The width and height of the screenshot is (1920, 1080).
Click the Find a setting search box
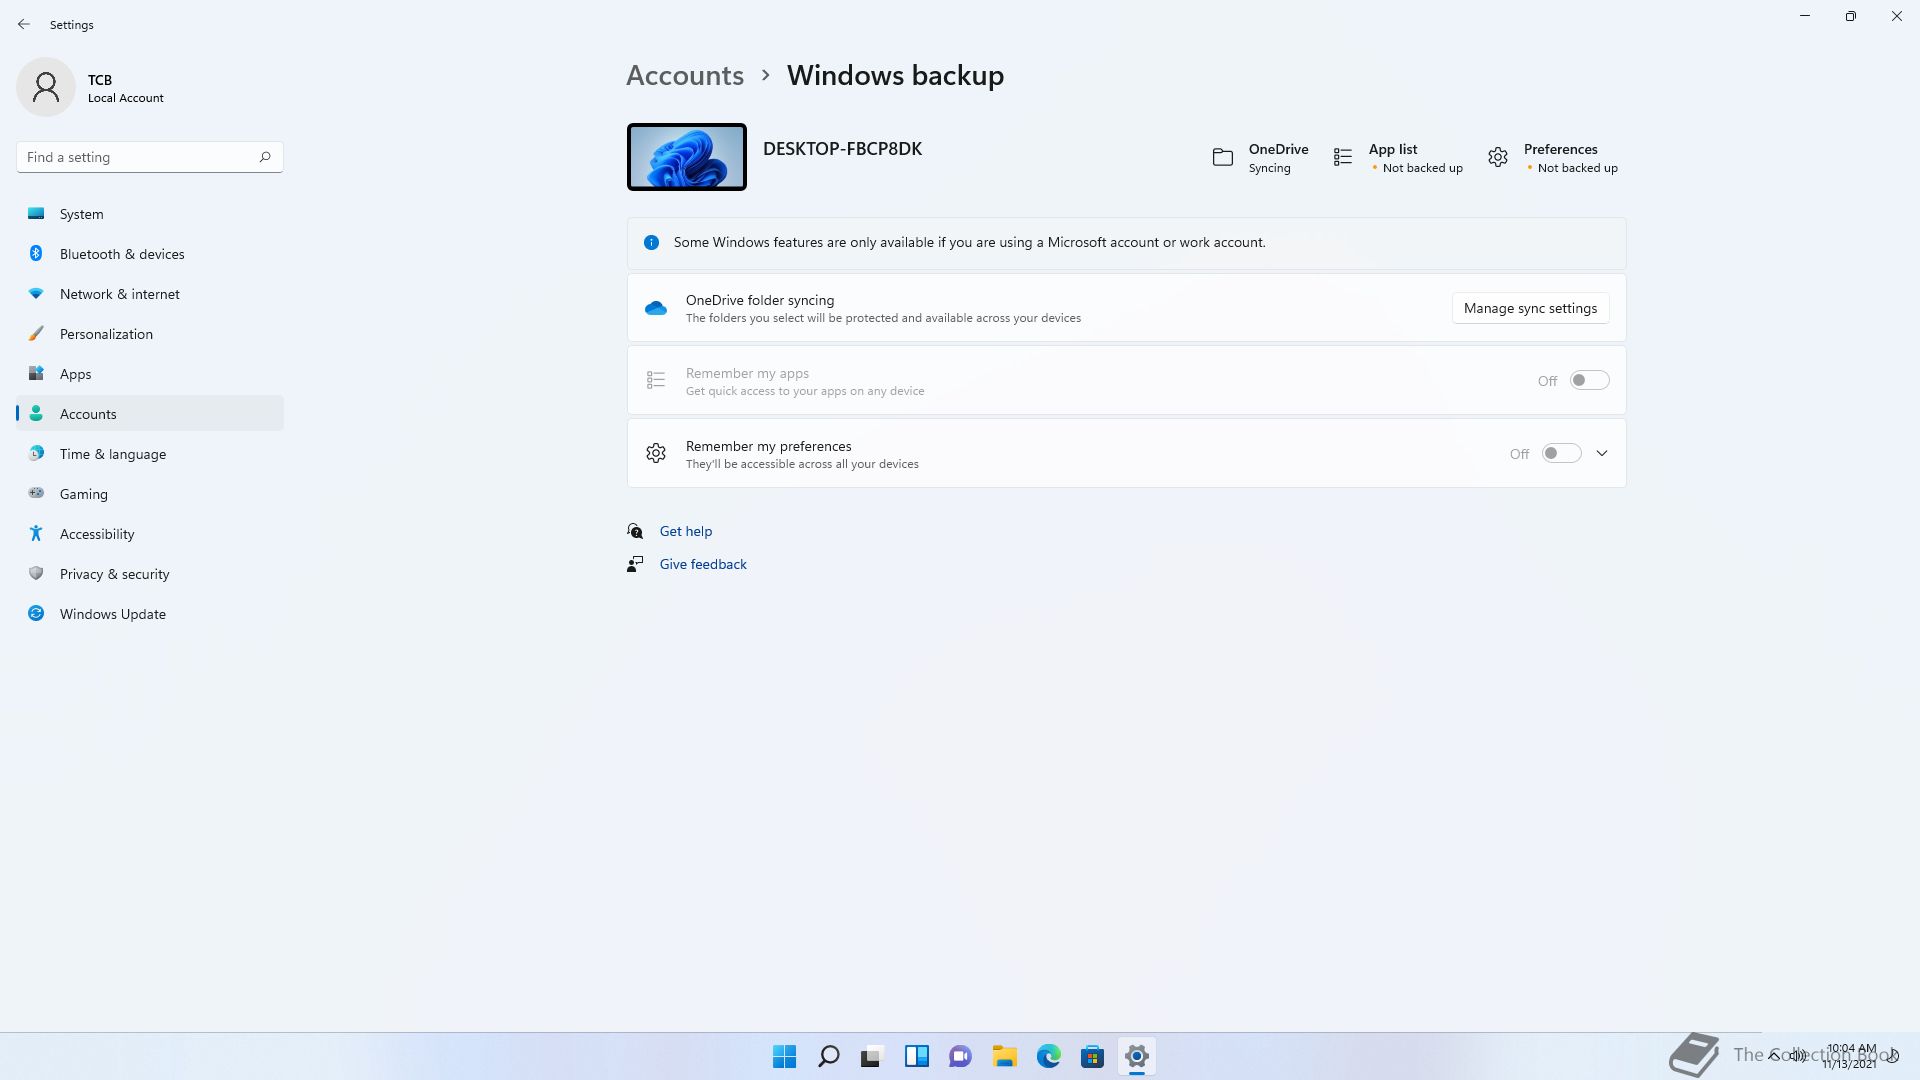click(150, 157)
